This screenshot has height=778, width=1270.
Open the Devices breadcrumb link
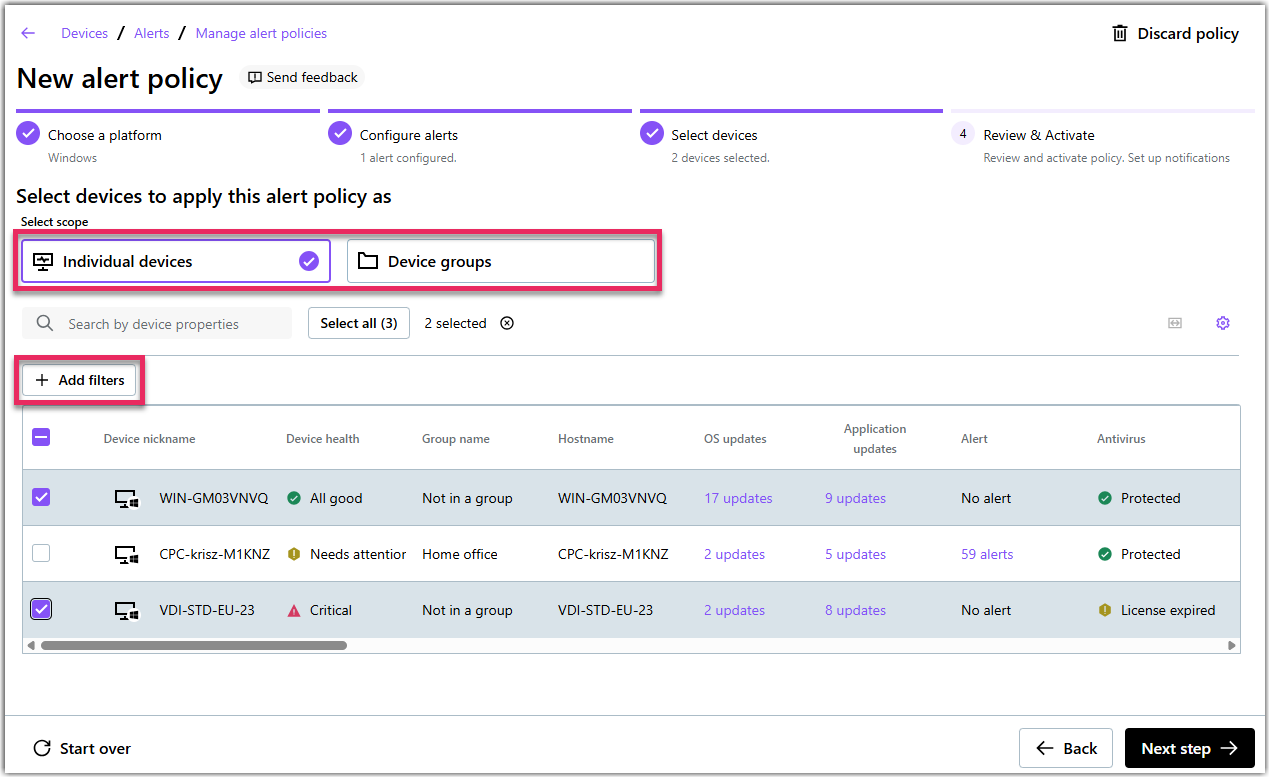[84, 33]
